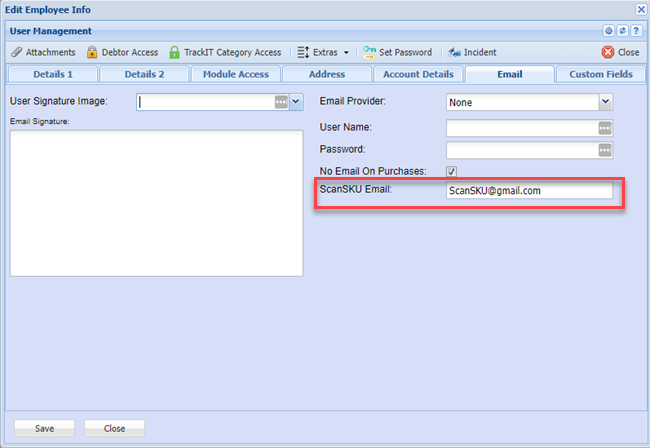
Task: Open Attachments with the paperclip icon
Action: tap(16, 52)
